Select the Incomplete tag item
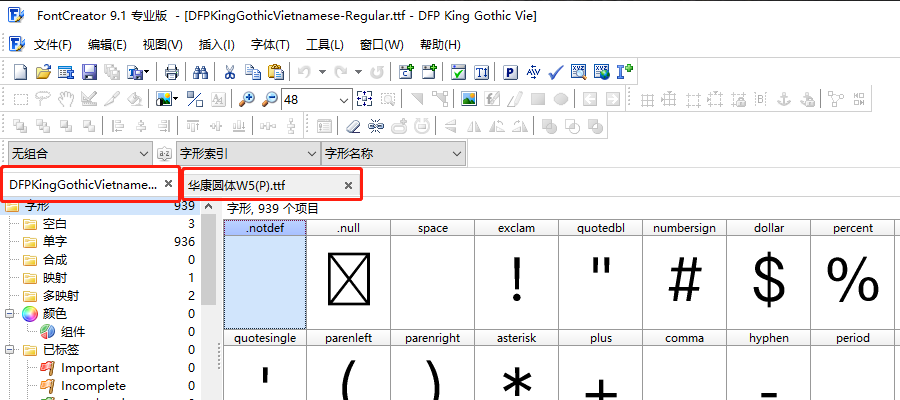Screen dimensions: 900x400 (93, 386)
